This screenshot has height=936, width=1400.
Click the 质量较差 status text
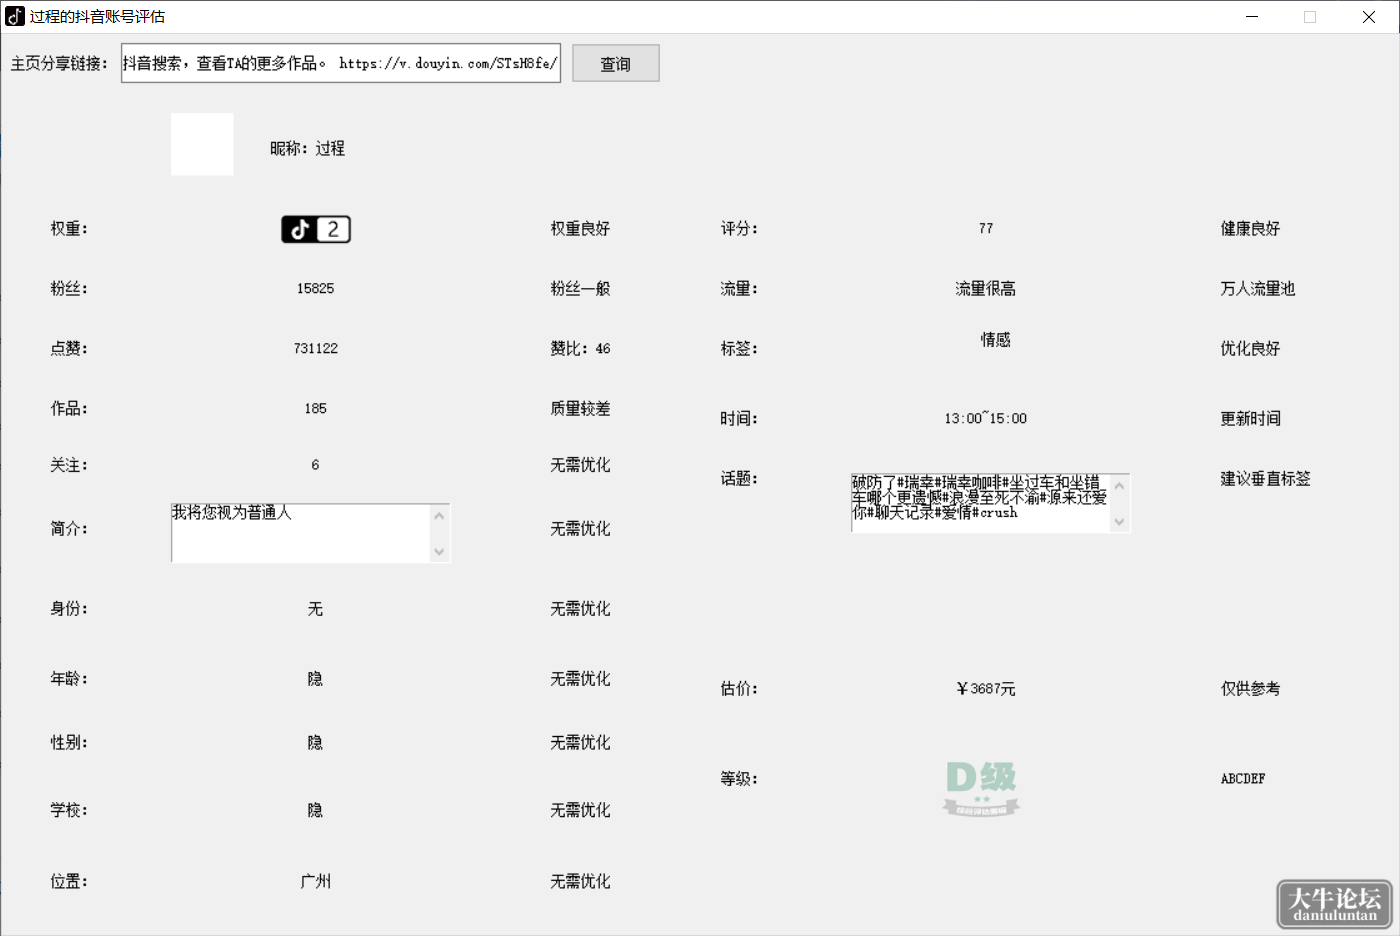581,409
